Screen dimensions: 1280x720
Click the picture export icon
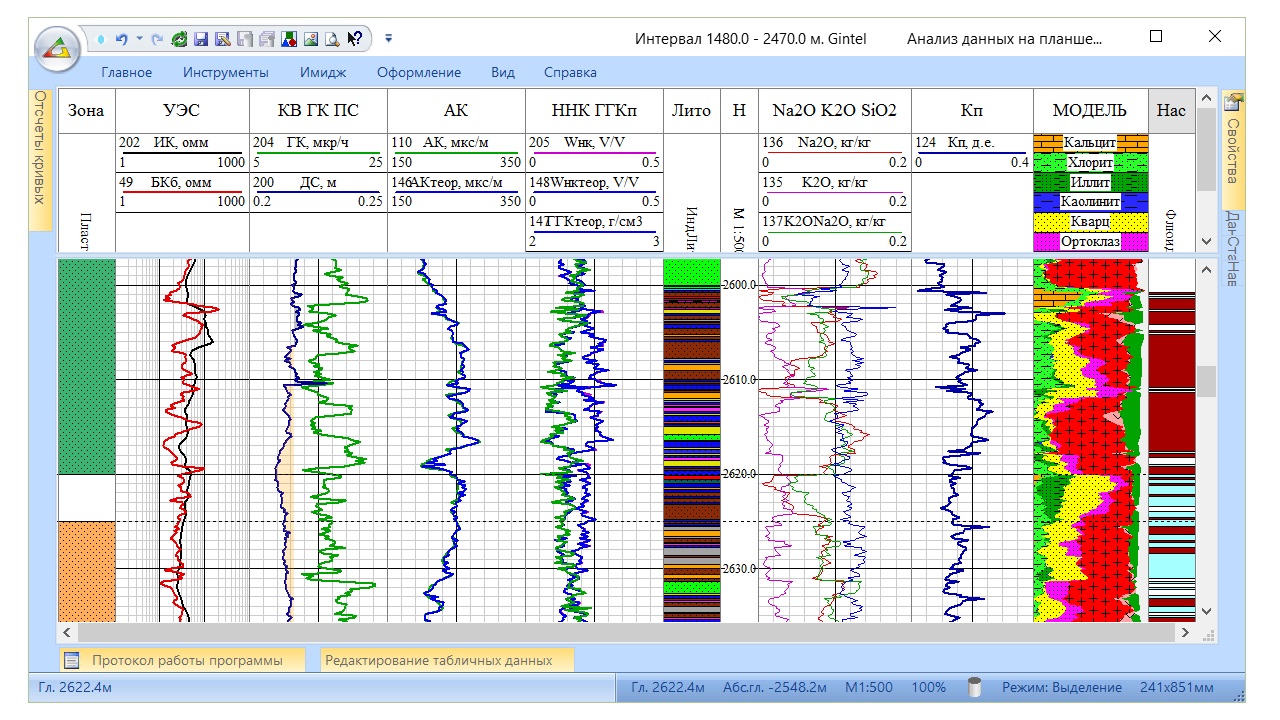[310, 39]
